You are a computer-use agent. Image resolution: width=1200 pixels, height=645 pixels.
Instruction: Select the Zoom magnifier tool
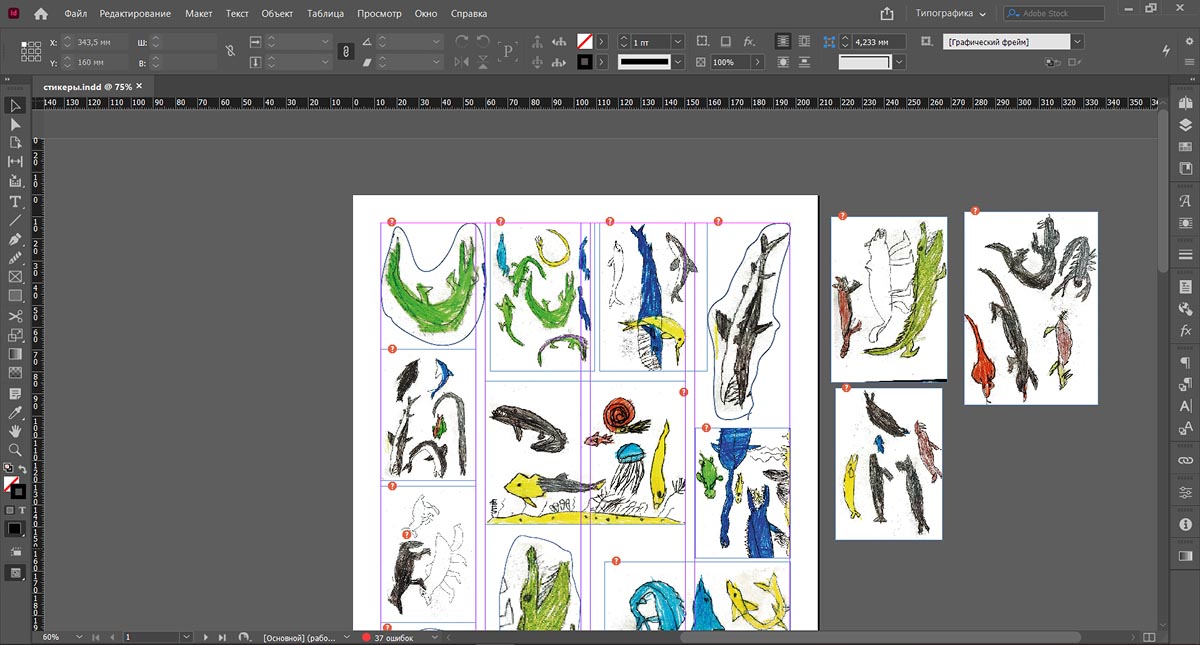tap(15, 450)
